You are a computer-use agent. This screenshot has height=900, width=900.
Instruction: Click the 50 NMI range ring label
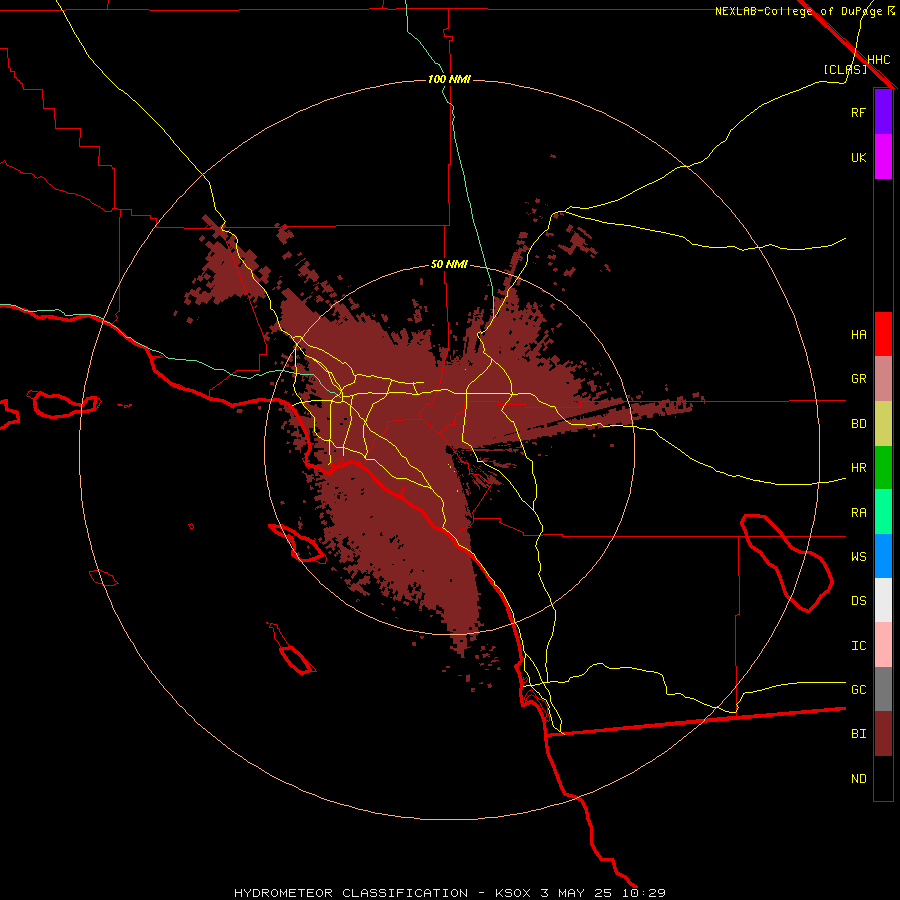point(449,265)
